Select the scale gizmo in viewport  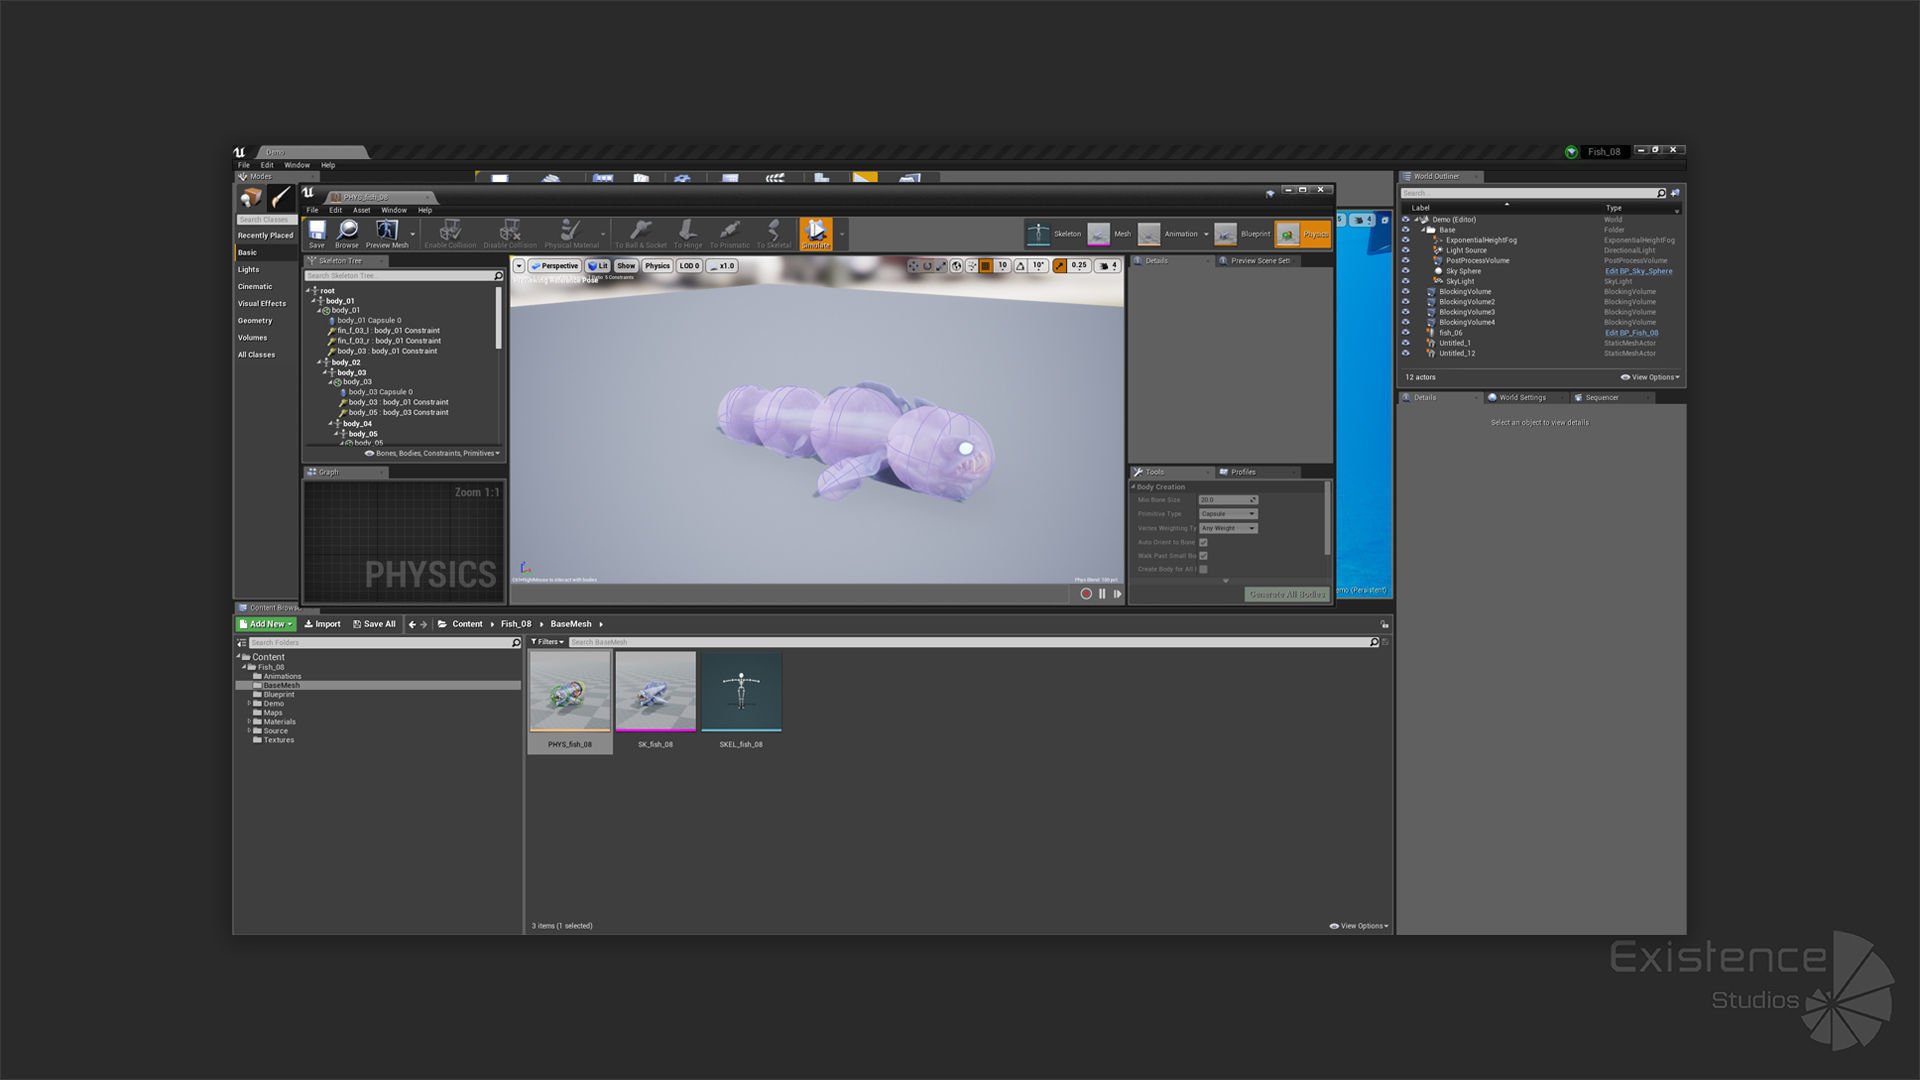point(941,266)
